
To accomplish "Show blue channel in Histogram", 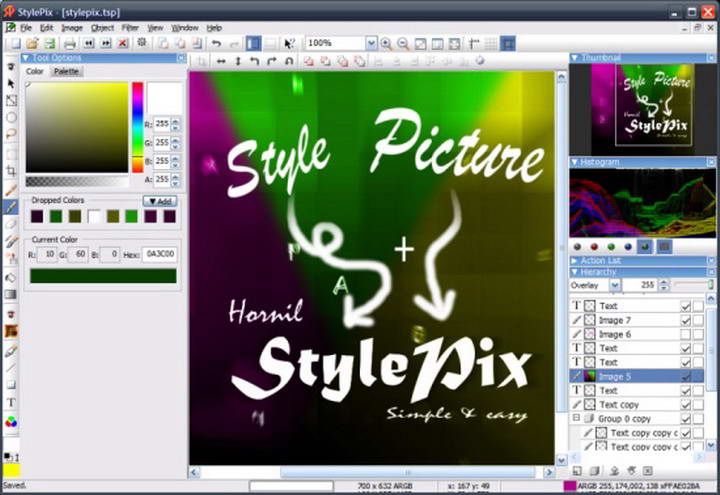I will coord(628,247).
